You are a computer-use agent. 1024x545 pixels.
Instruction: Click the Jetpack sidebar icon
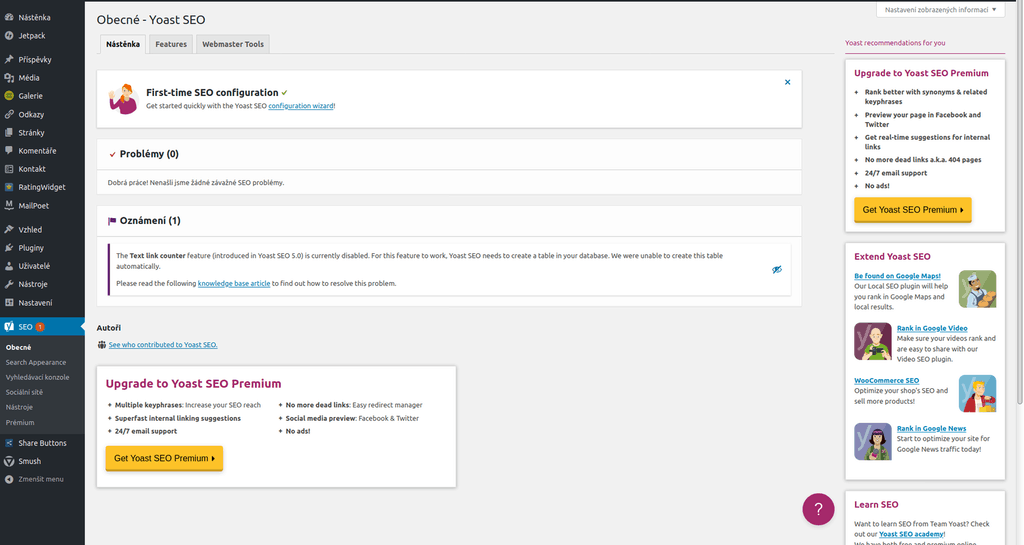(x=9, y=36)
